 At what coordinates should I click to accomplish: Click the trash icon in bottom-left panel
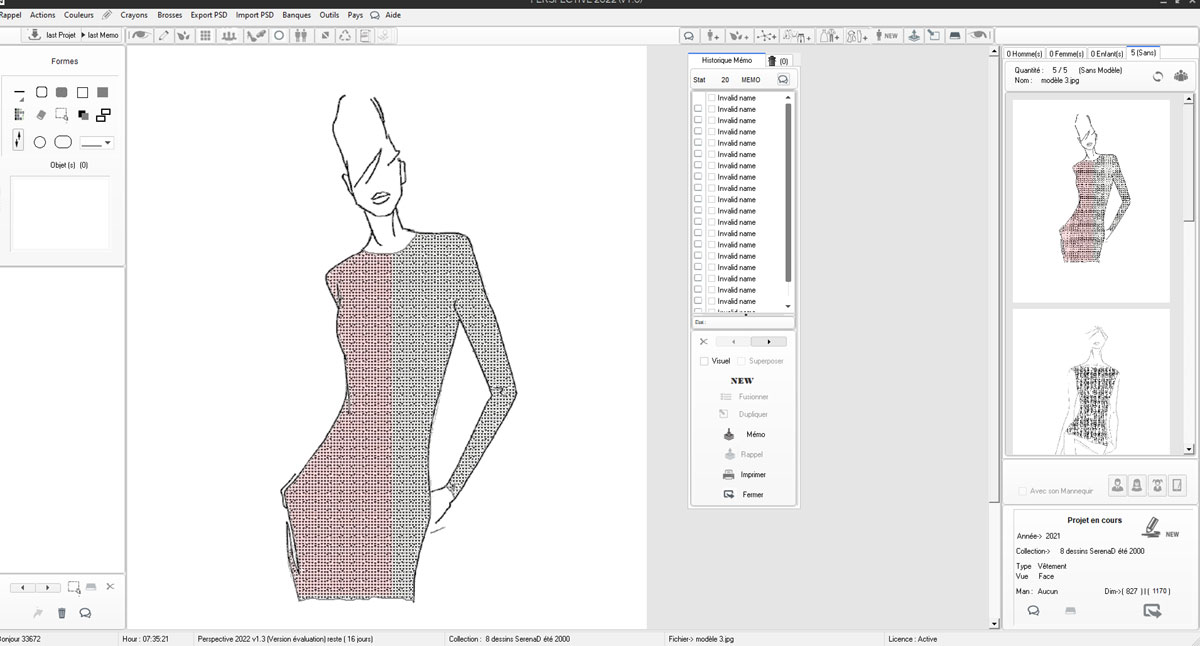coord(62,613)
